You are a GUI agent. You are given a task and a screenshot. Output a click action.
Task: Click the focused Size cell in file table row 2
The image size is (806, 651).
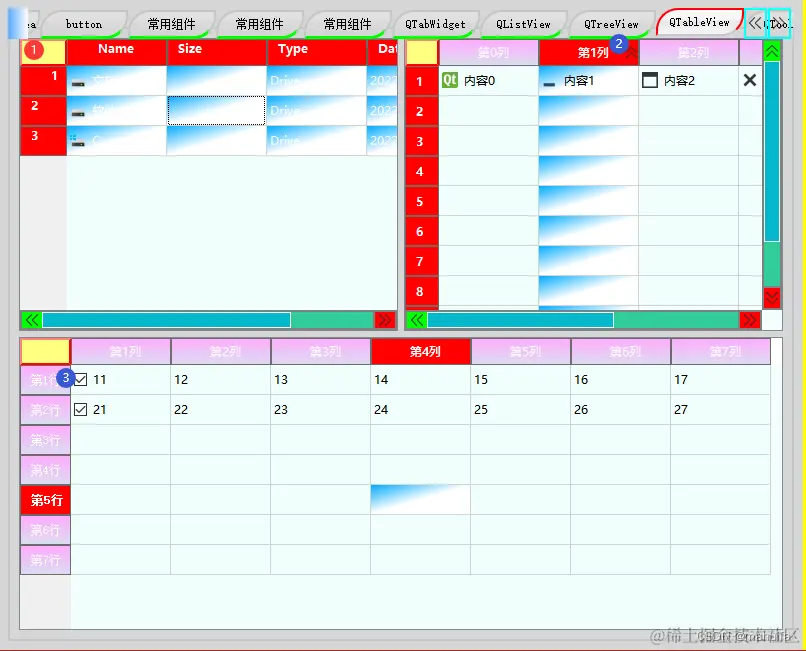216,111
